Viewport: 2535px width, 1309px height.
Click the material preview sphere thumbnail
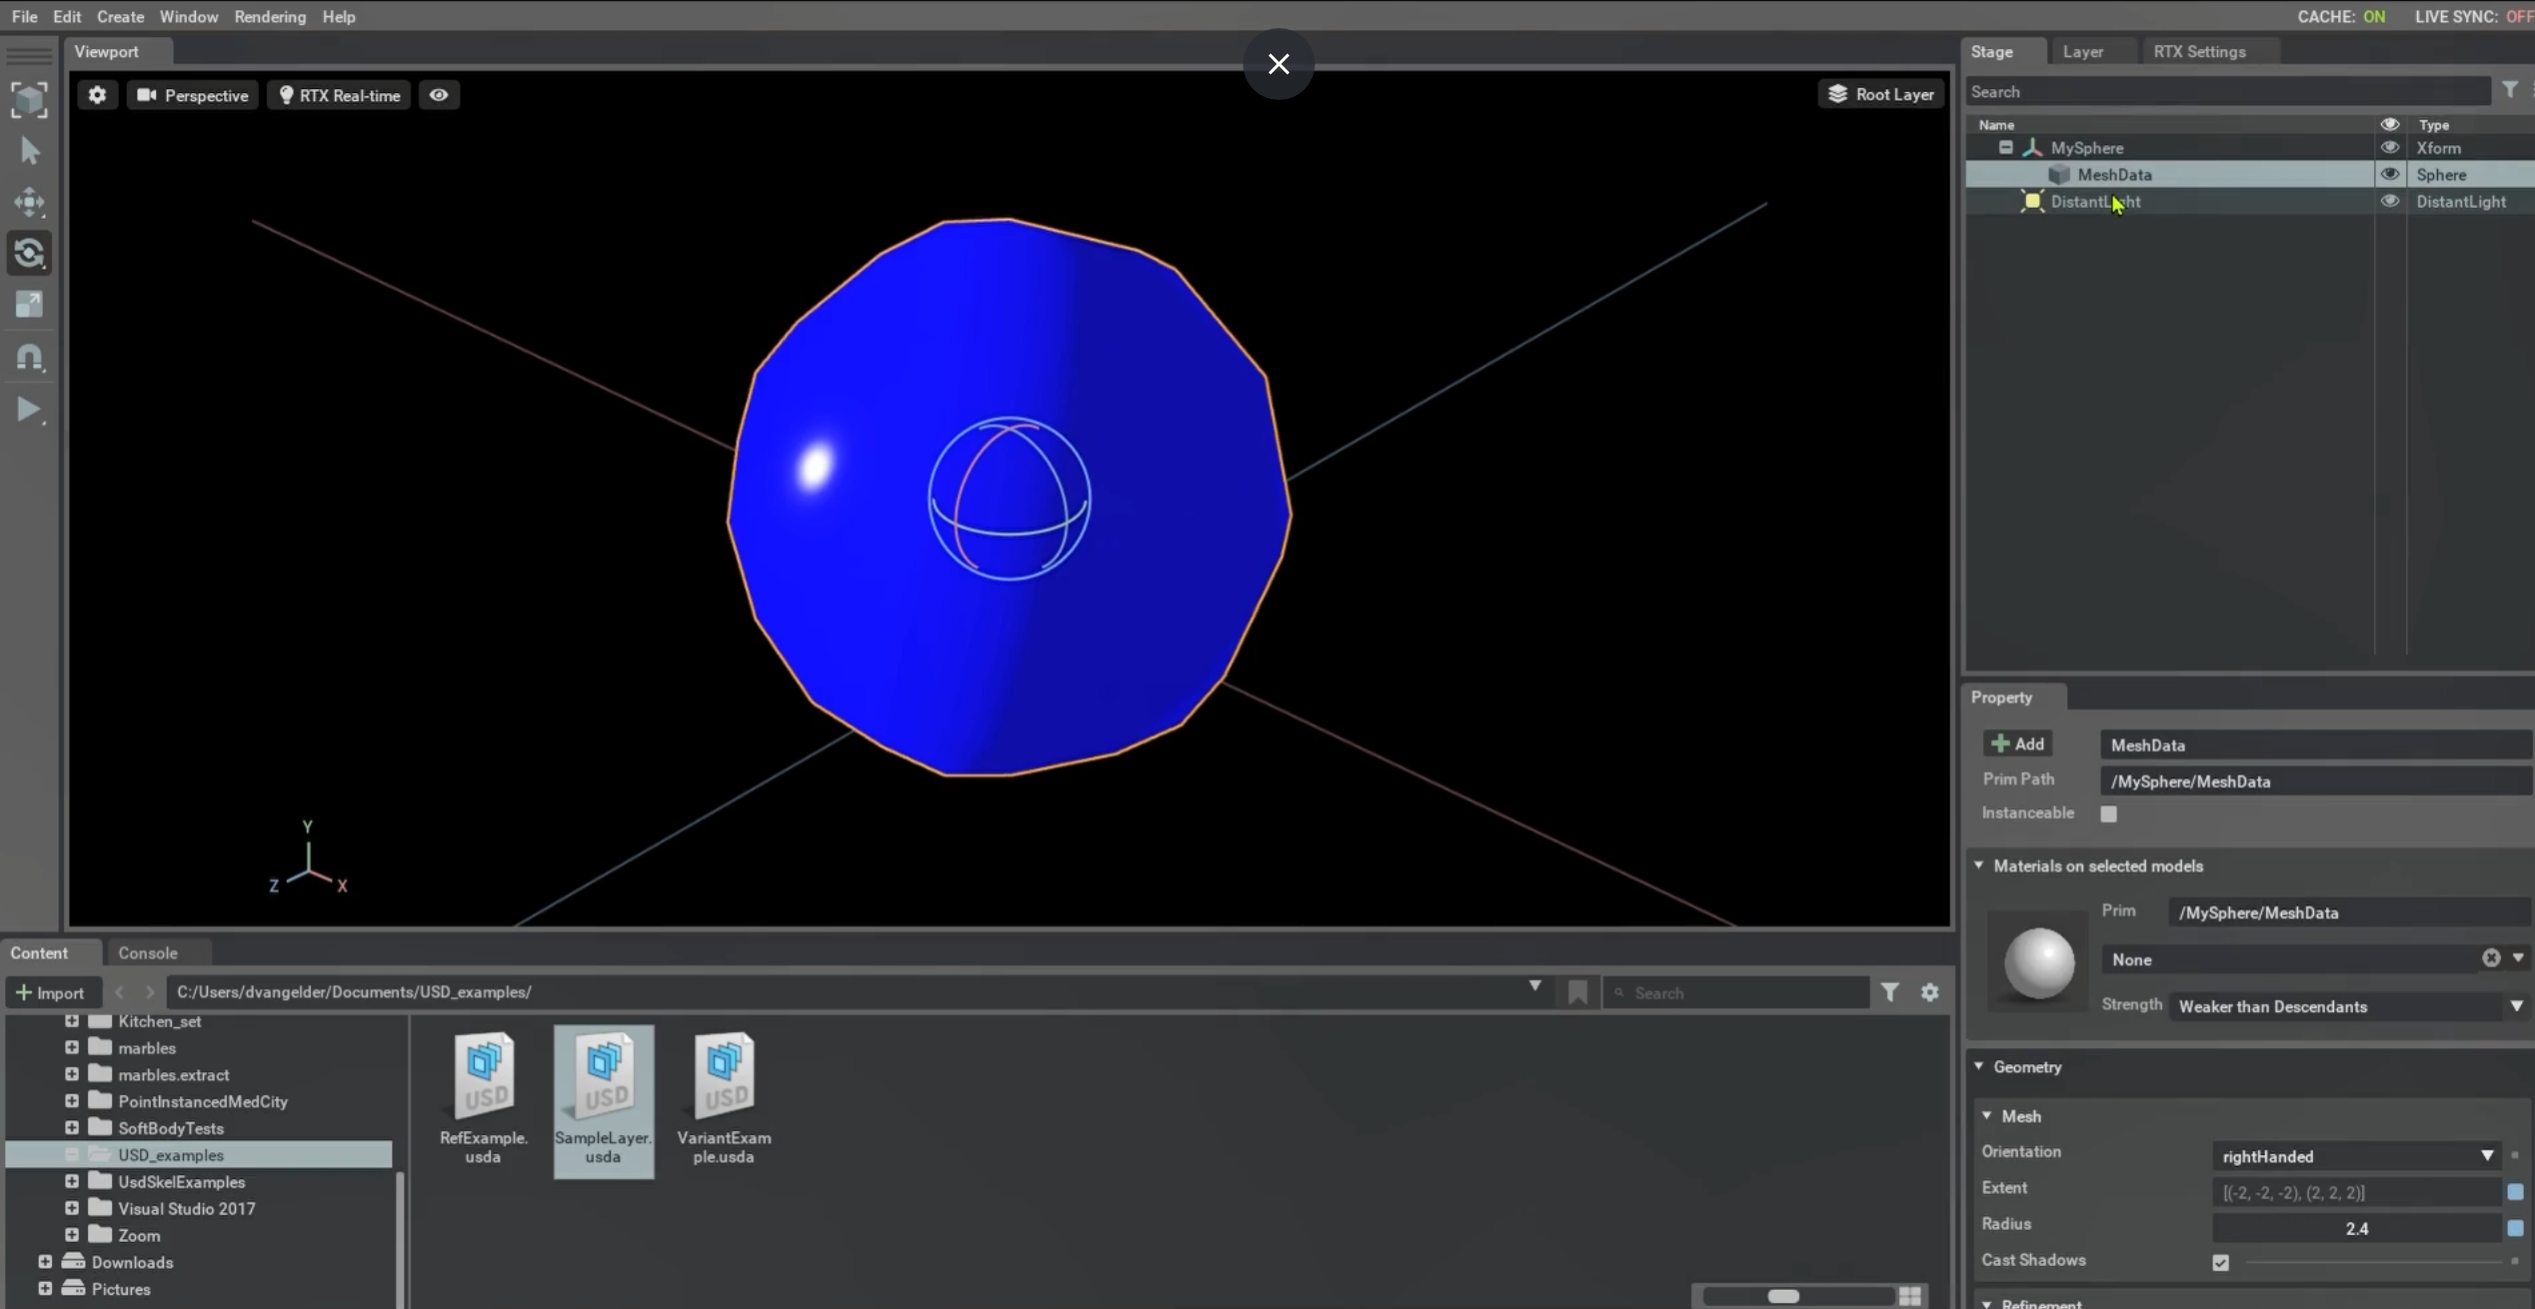point(2039,962)
